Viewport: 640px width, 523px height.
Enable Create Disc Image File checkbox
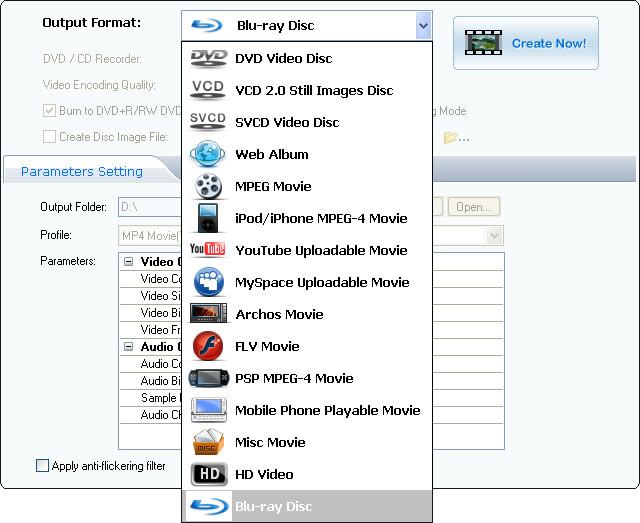coord(49,136)
